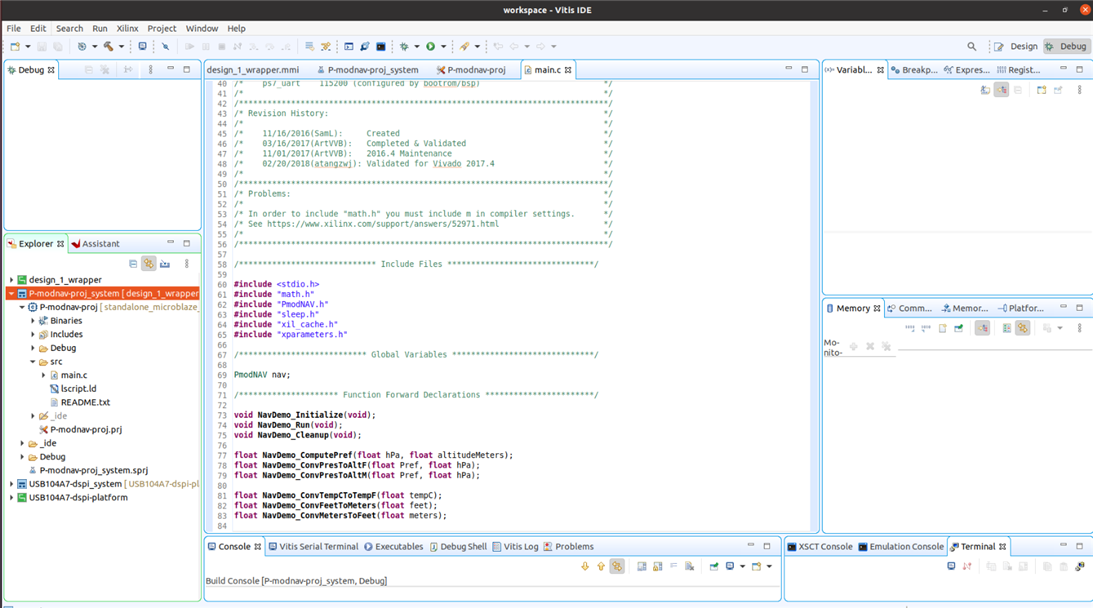Open the Project menu
This screenshot has height=608, width=1093.
(x=162, y=29)
